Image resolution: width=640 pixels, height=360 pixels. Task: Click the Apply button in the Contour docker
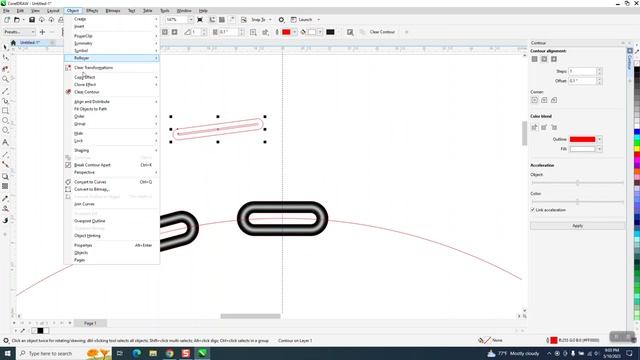(x=577, y=226)
